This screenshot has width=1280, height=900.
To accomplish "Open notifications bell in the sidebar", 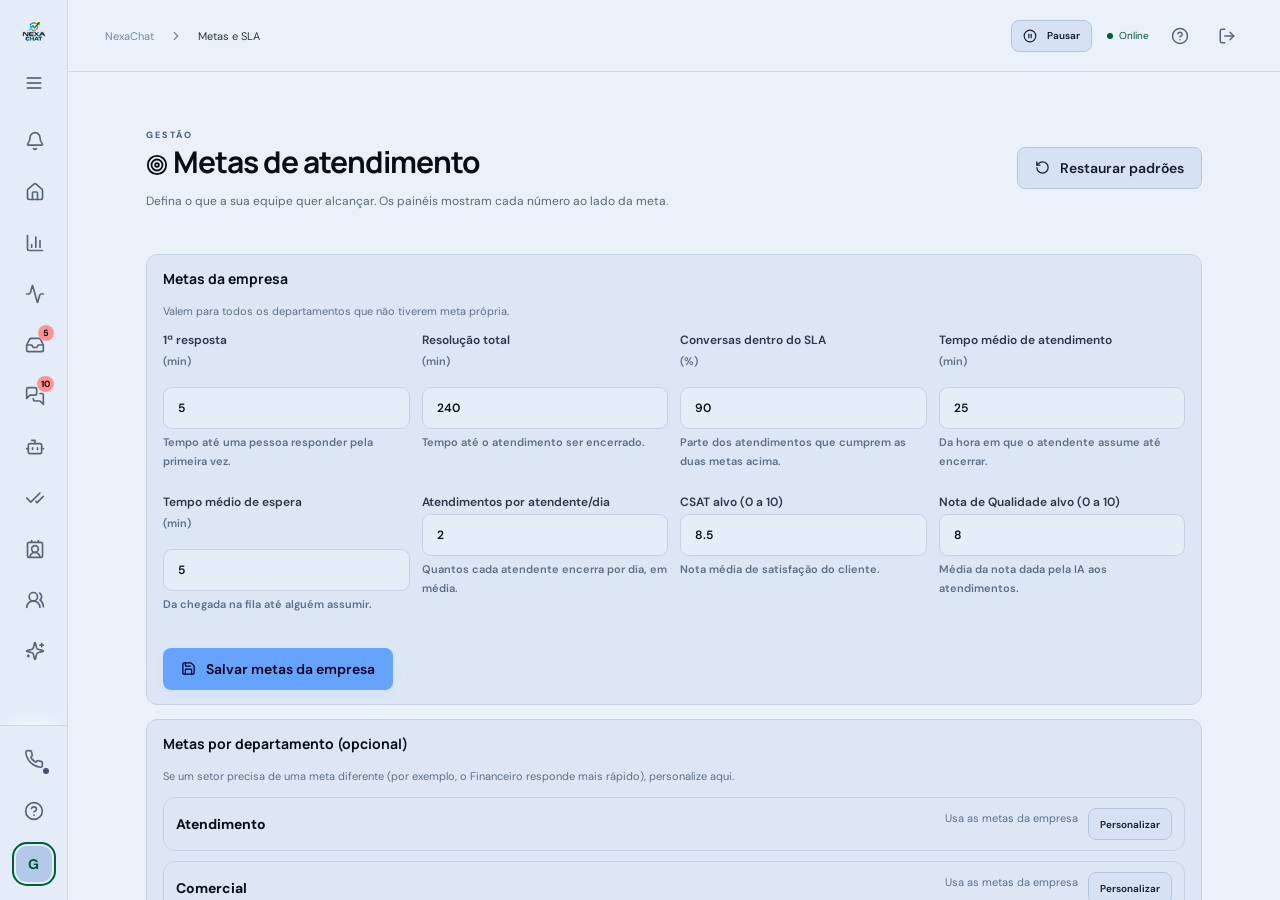I will pos(35,140).
